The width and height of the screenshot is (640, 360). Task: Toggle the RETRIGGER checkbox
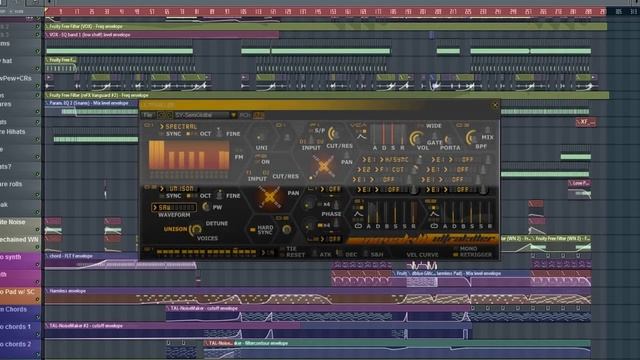pyautogui.click(x=472, y=255)
